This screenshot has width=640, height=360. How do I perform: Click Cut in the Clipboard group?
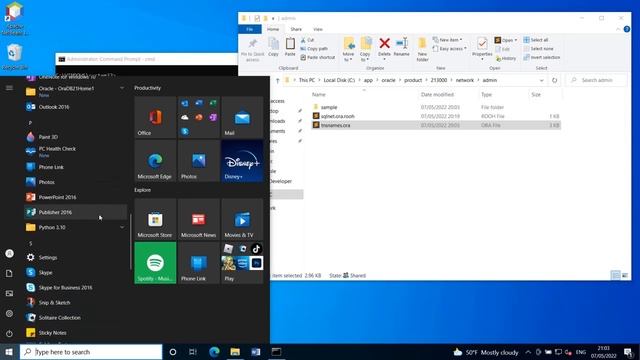[x=307, y=40]
